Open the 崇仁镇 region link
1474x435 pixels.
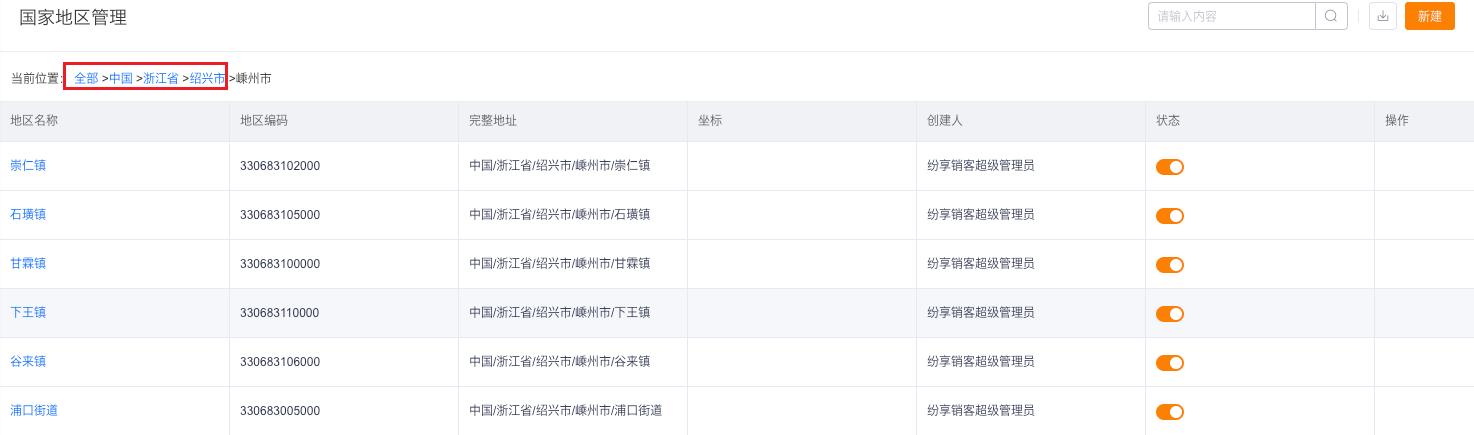28,165
